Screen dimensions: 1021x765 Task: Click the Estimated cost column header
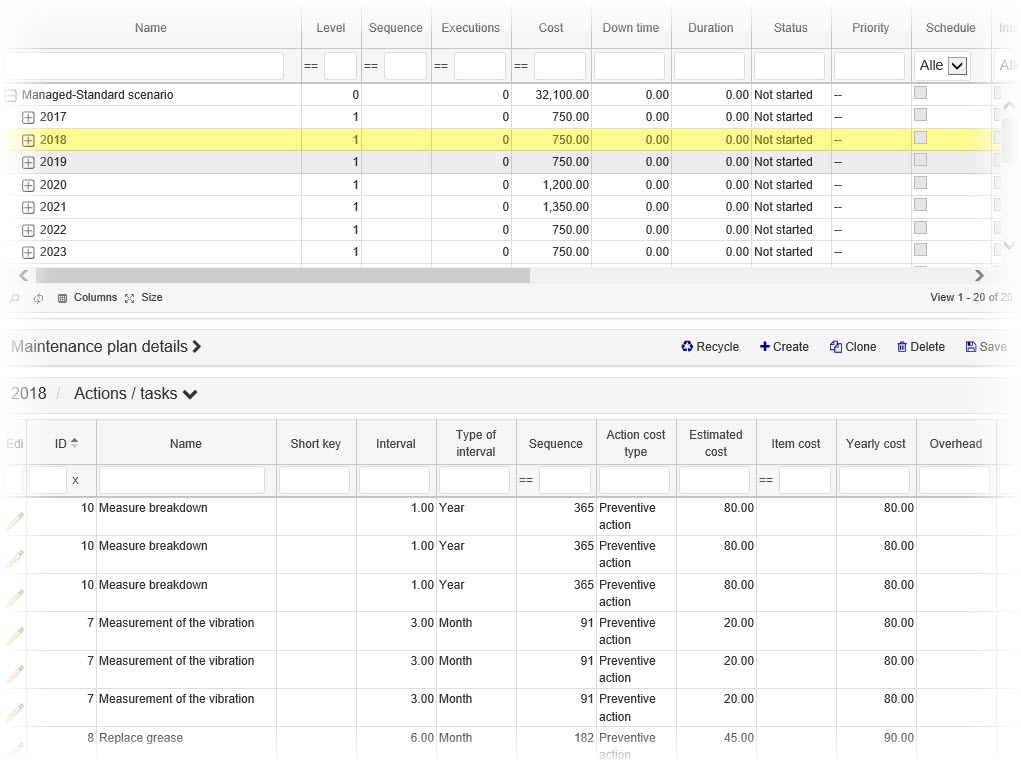click(x=716, y=443)
